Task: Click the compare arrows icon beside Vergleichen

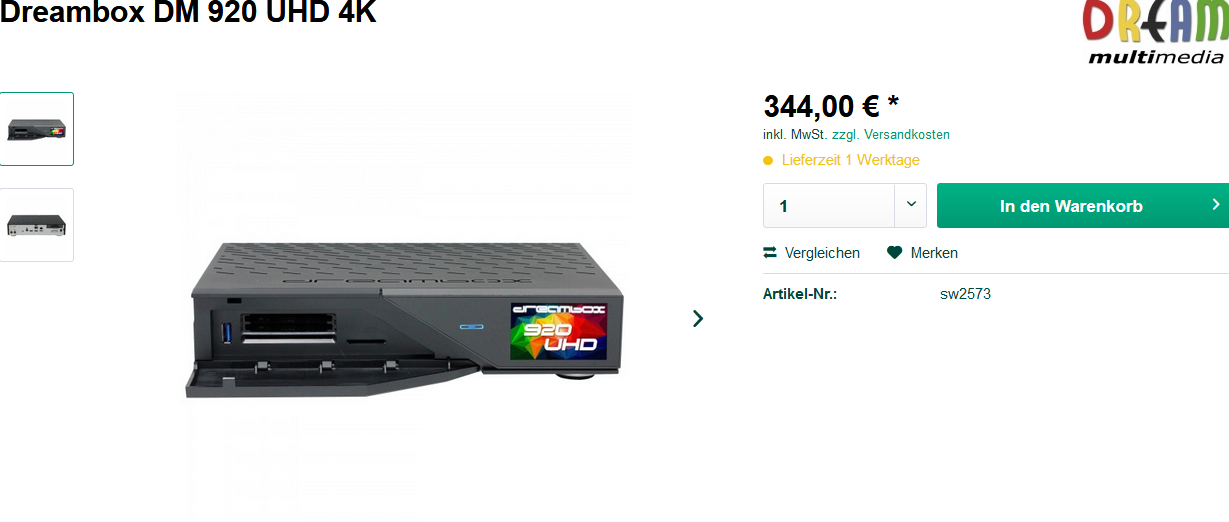Action: click(770, 253)
